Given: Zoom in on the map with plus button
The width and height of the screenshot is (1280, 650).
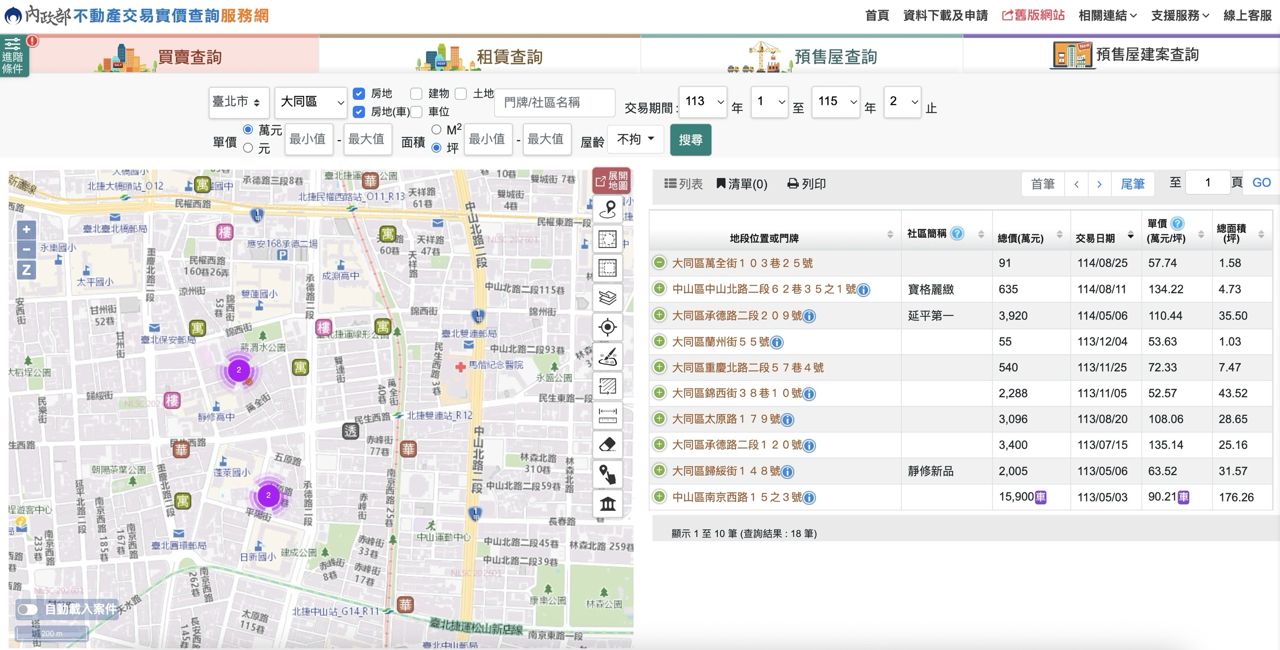Looking at the screenshot, I should [27, 229].
